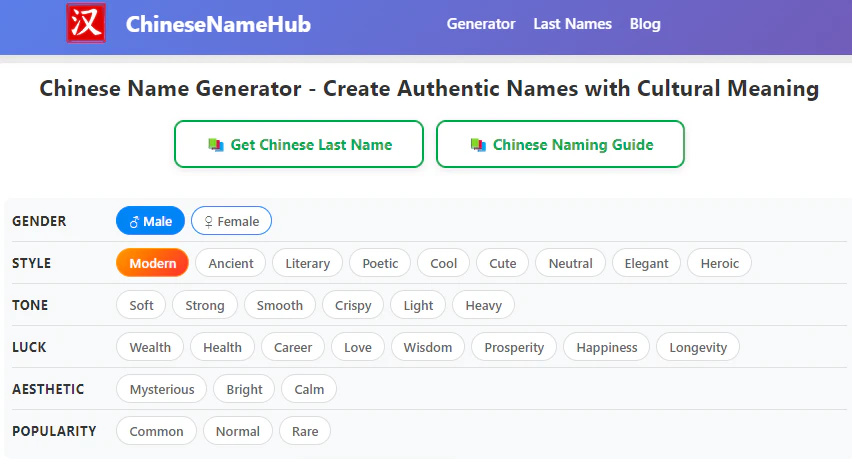
Task: Pick Longevity under Luck
Action: coord(698,347)
